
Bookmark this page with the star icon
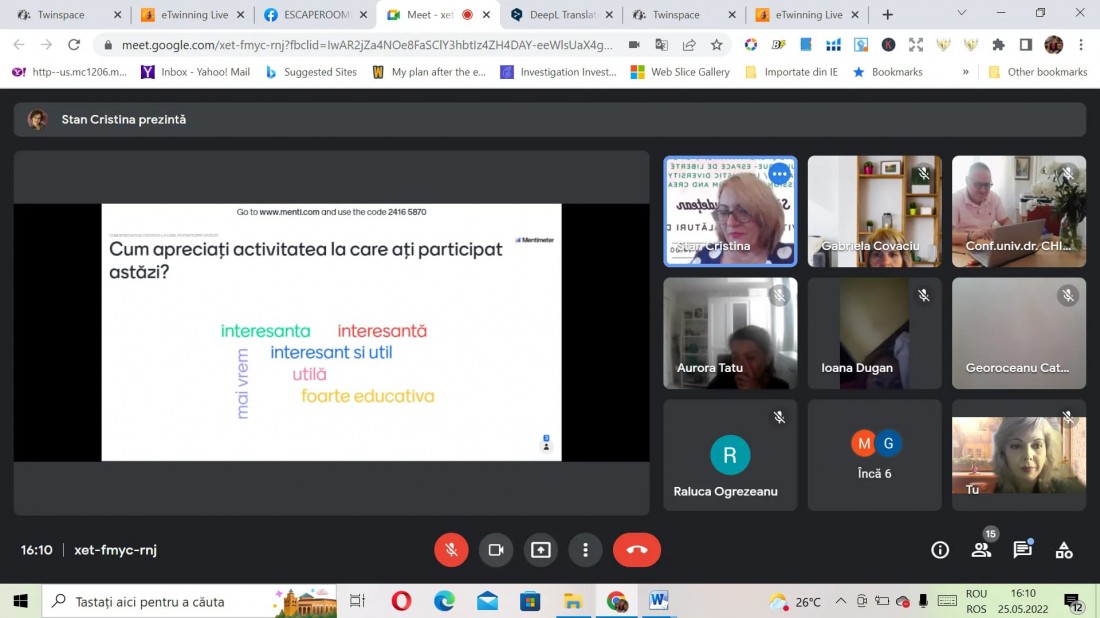(716, 45)
